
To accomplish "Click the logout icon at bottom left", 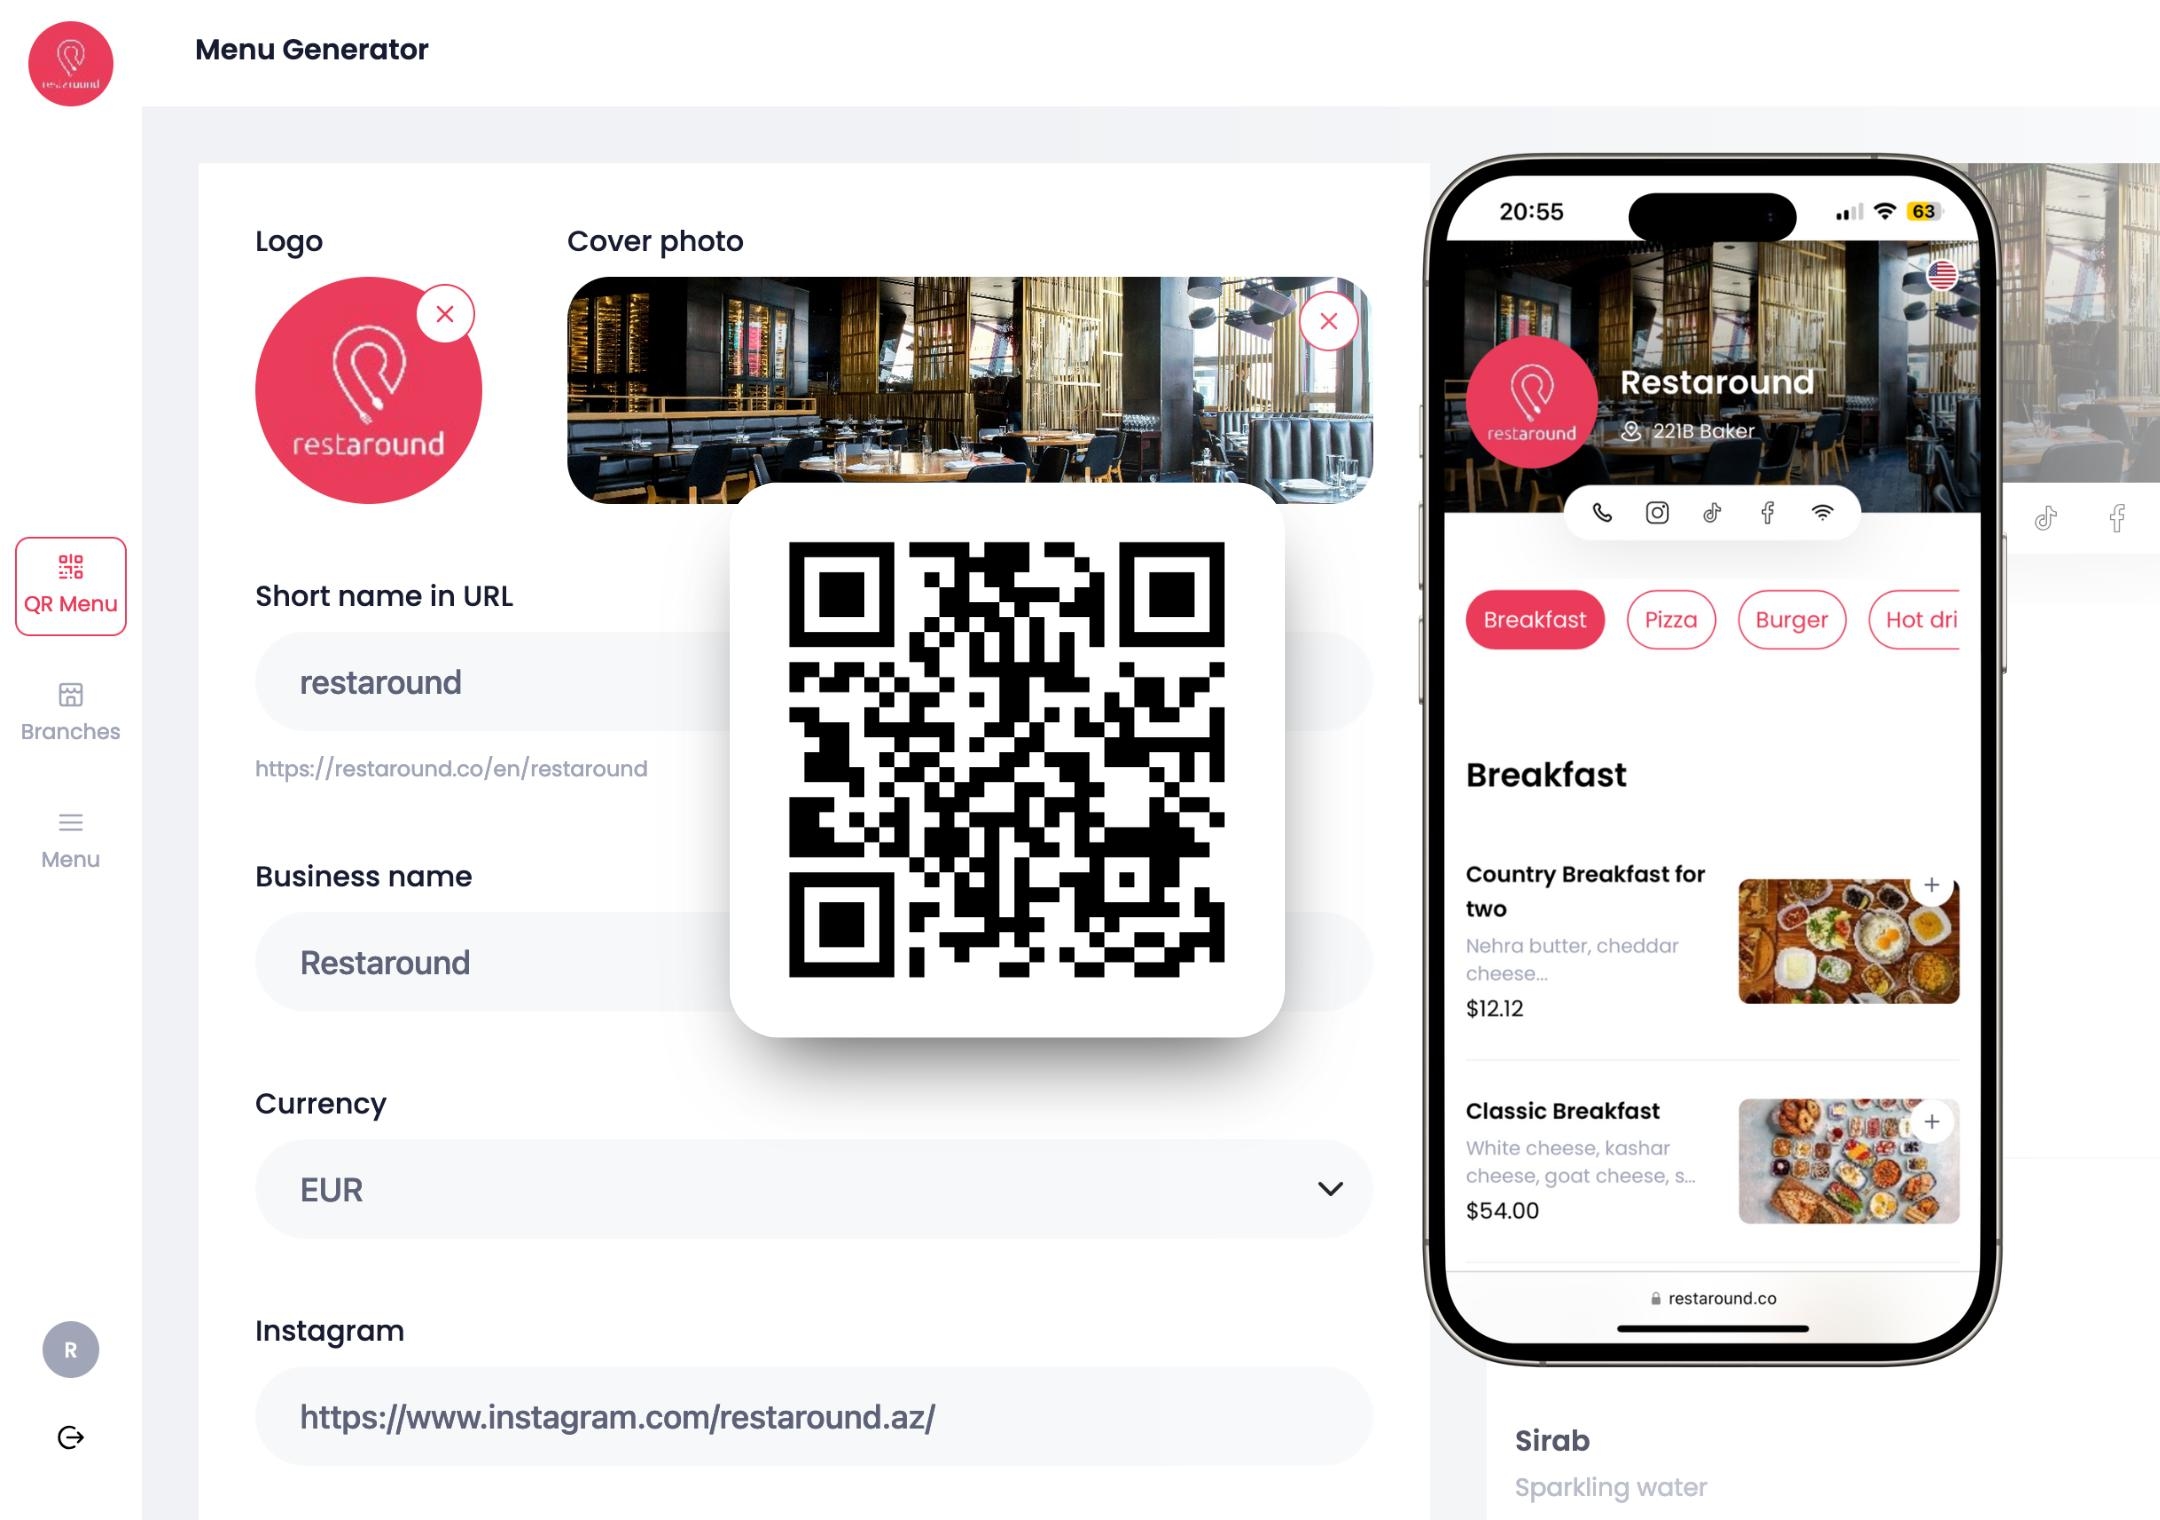I will [x=72, y=1438].
